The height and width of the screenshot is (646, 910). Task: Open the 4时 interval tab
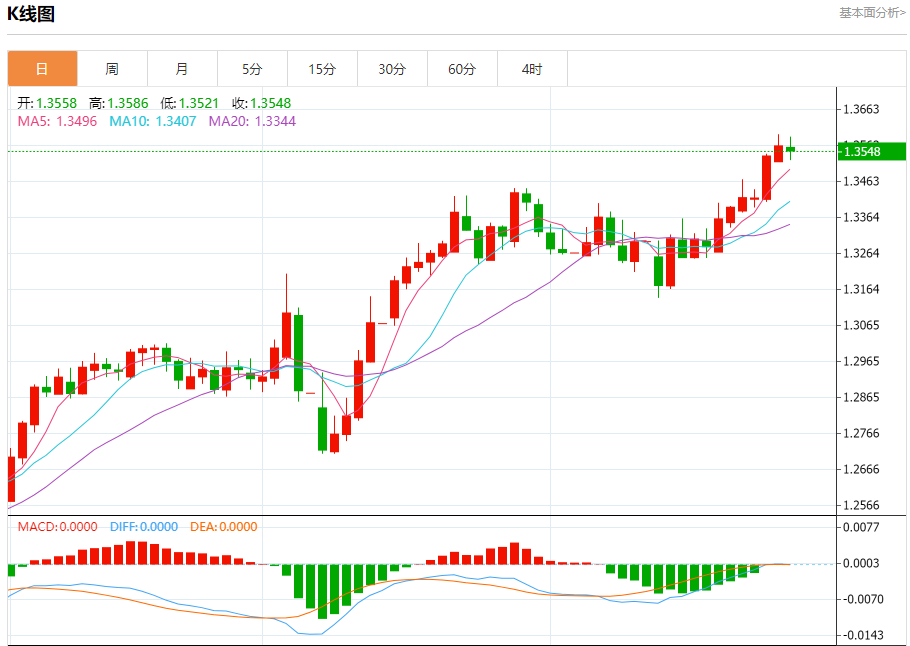tap(532, 68)
